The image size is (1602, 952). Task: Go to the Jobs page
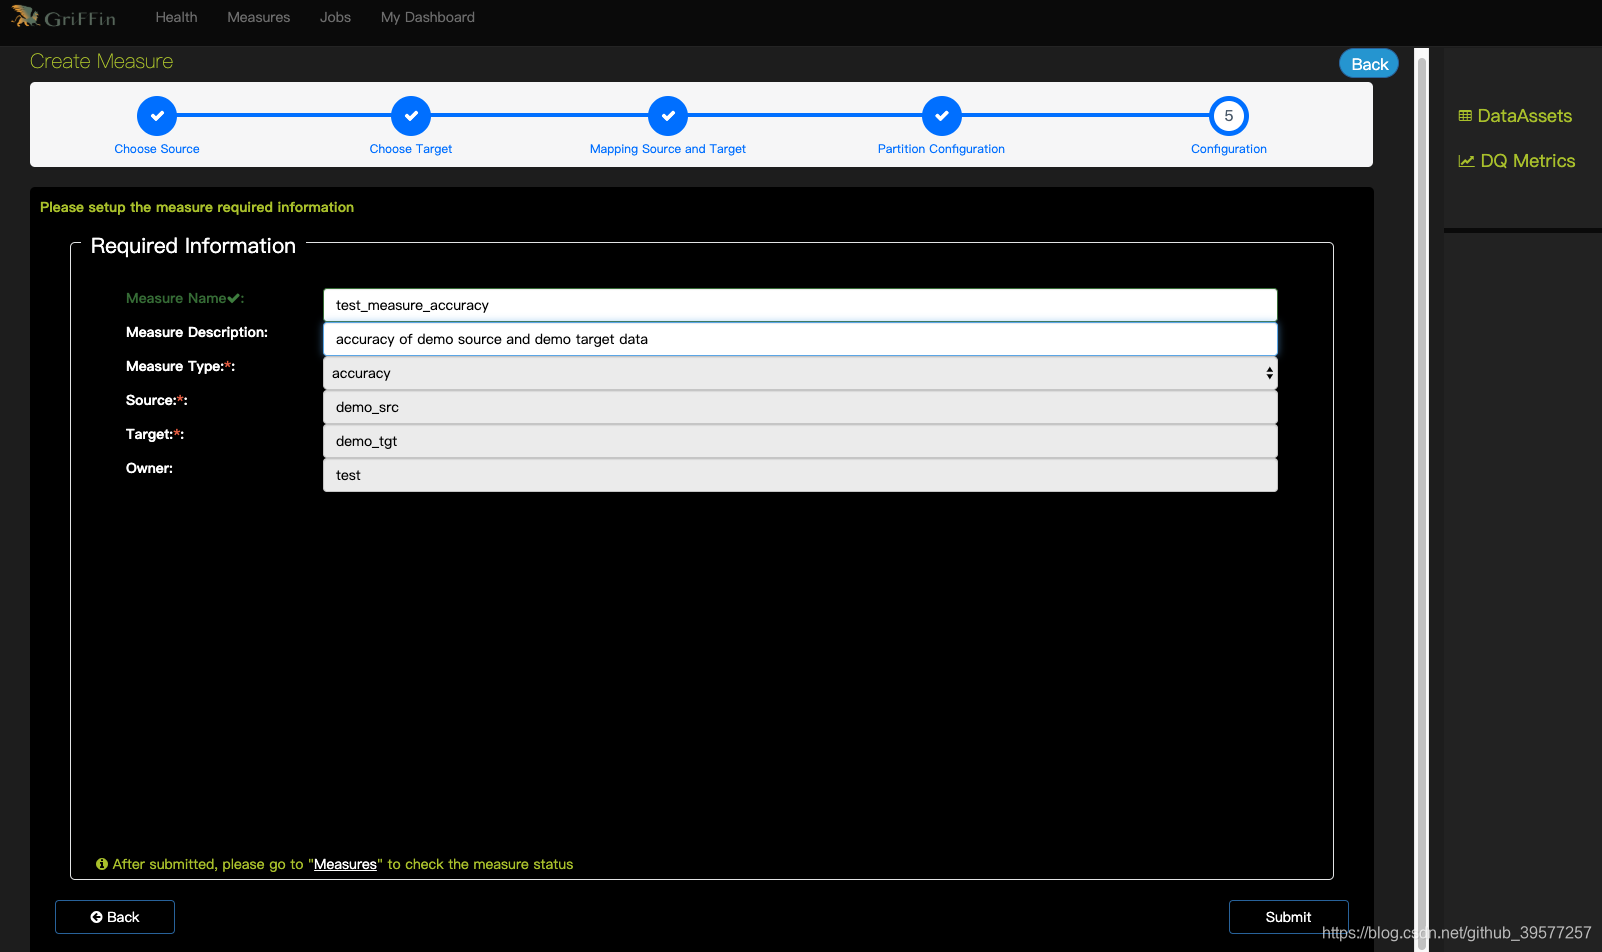pos(335,17)
